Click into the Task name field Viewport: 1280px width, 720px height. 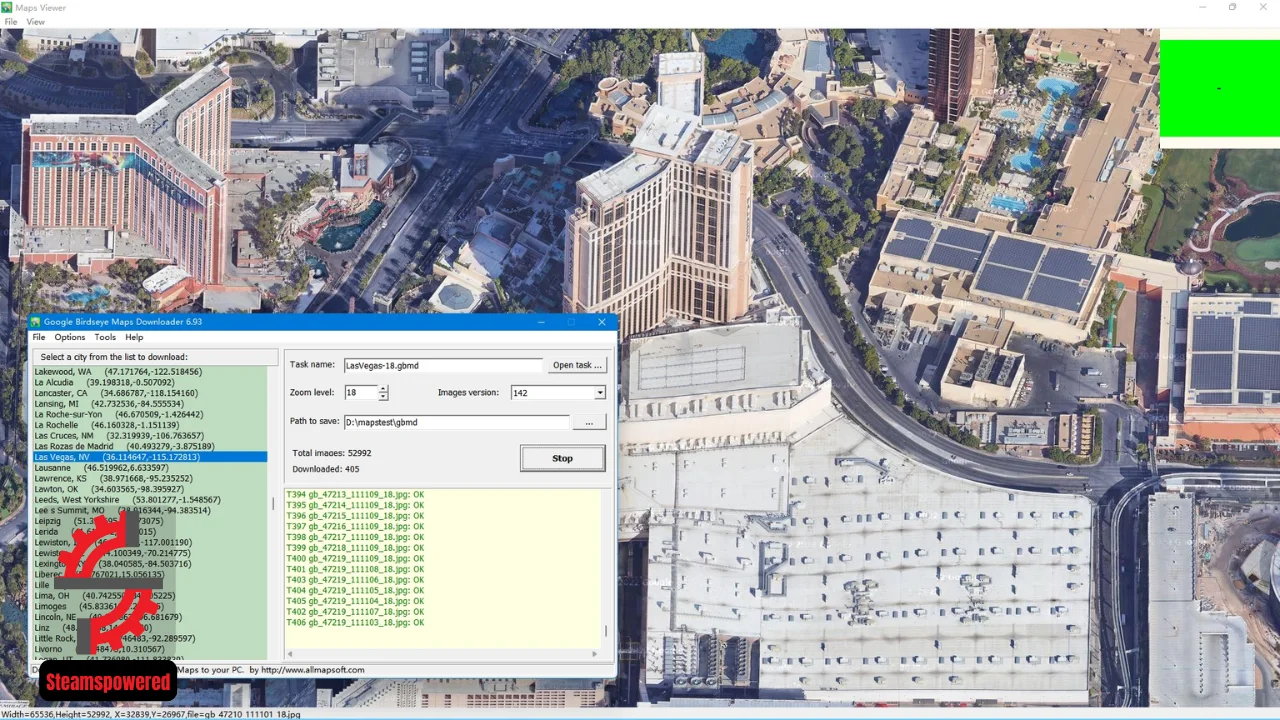443,366
